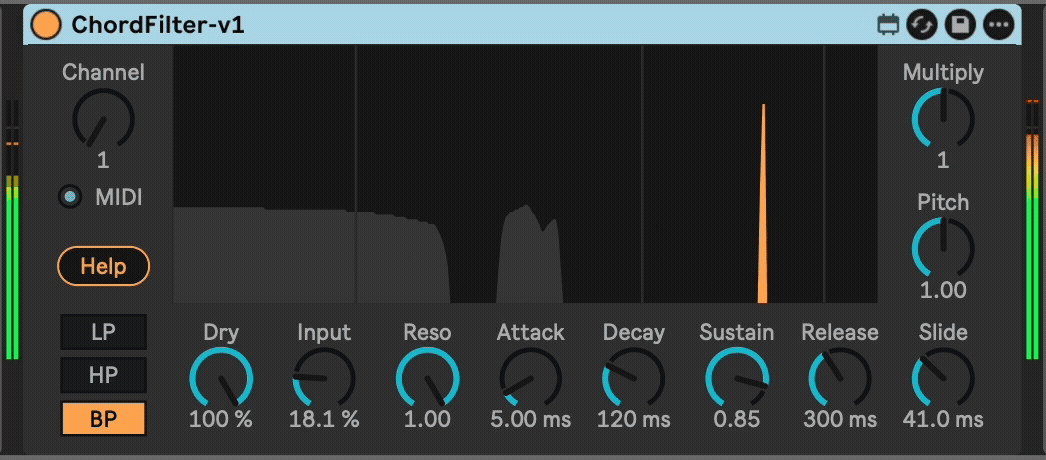
Task: Select the LP filter mode
Action: [x=103, y=333]
